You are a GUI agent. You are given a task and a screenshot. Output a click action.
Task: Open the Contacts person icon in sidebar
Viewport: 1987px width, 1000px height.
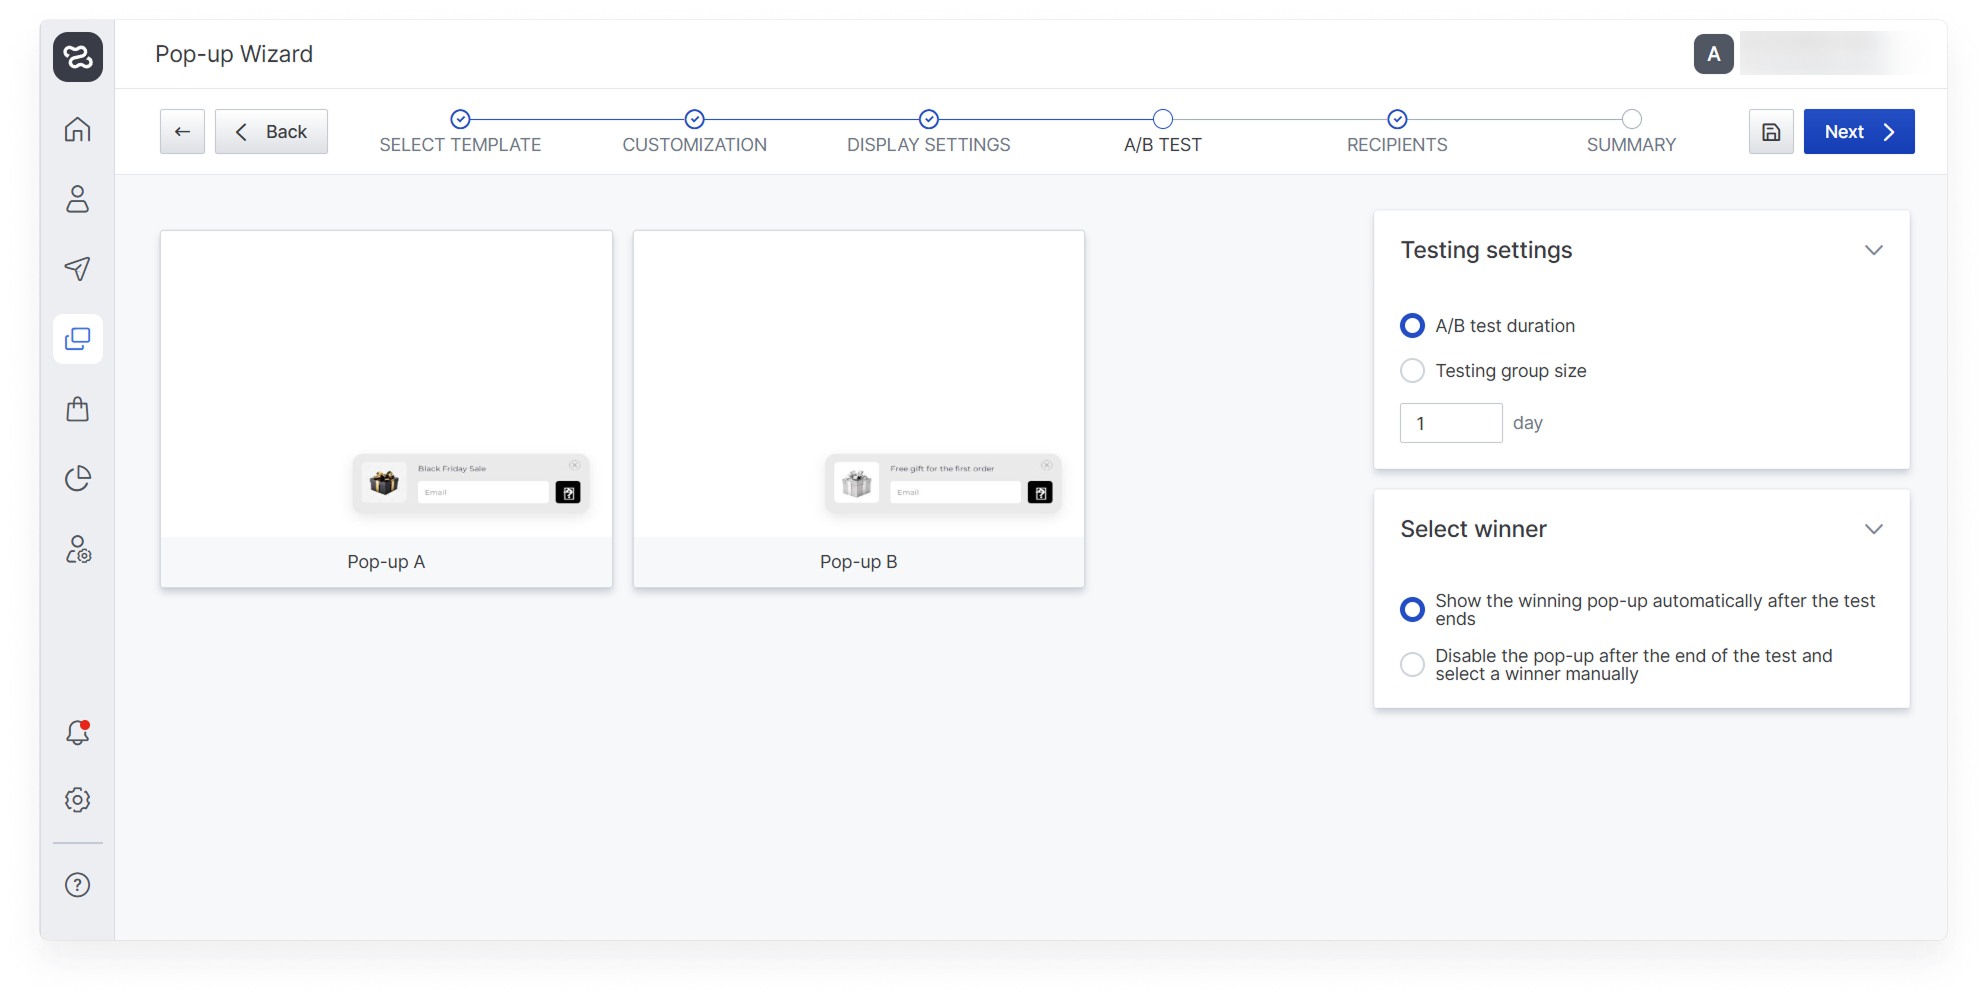pyautogui.click(x=77, y=199)
